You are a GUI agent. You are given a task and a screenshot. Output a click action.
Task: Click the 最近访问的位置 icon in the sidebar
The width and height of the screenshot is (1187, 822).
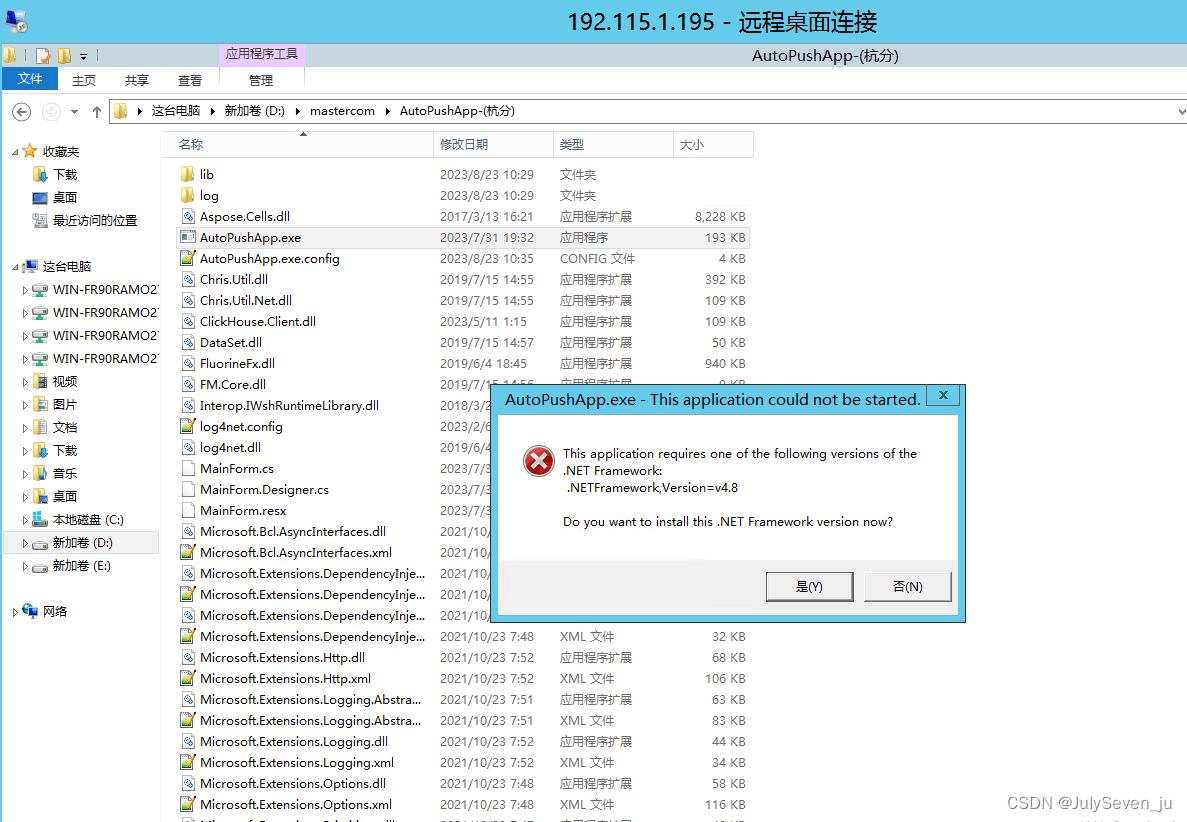click(40, 220)
